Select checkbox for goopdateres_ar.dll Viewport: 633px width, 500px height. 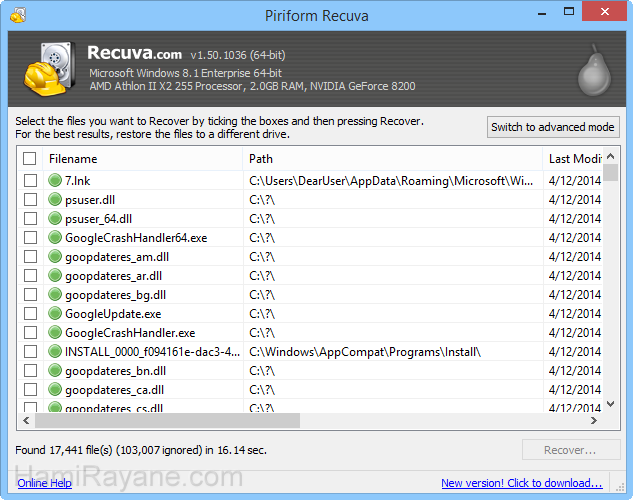tap(30, 275)
